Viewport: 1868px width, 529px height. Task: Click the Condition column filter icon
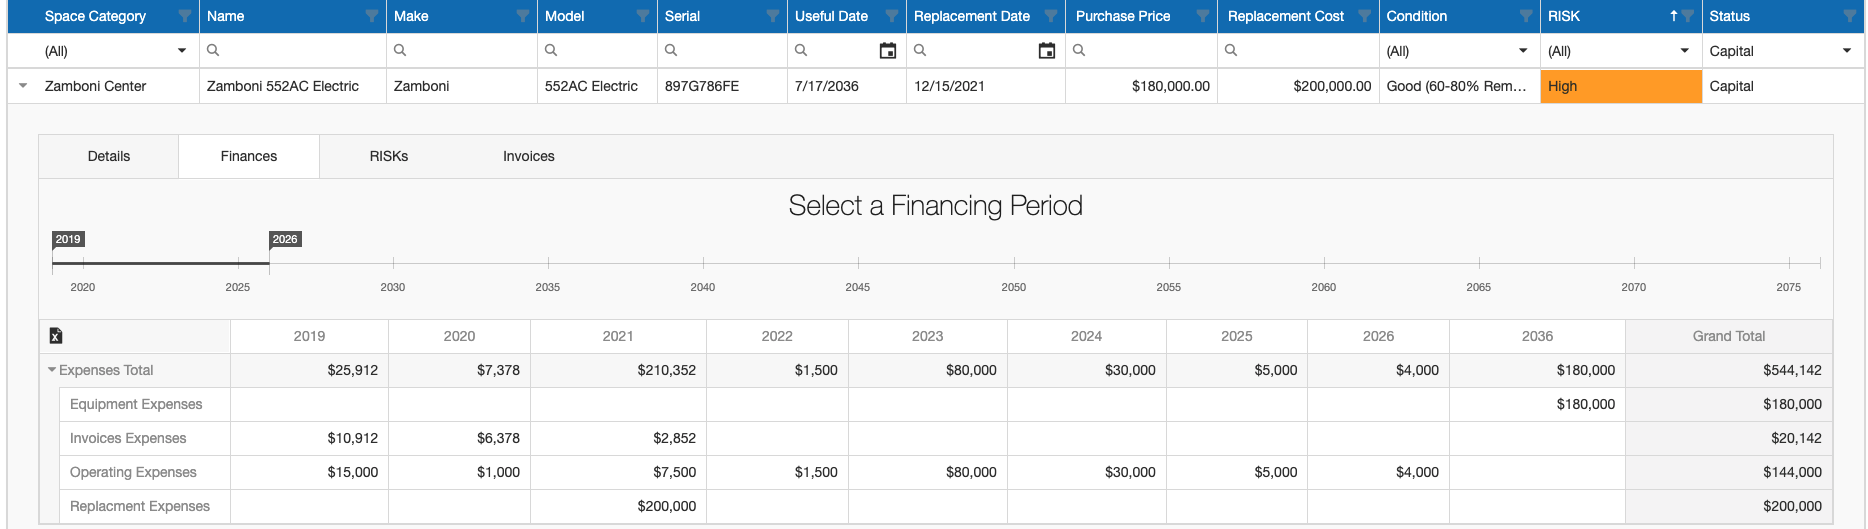point(1526,16)
